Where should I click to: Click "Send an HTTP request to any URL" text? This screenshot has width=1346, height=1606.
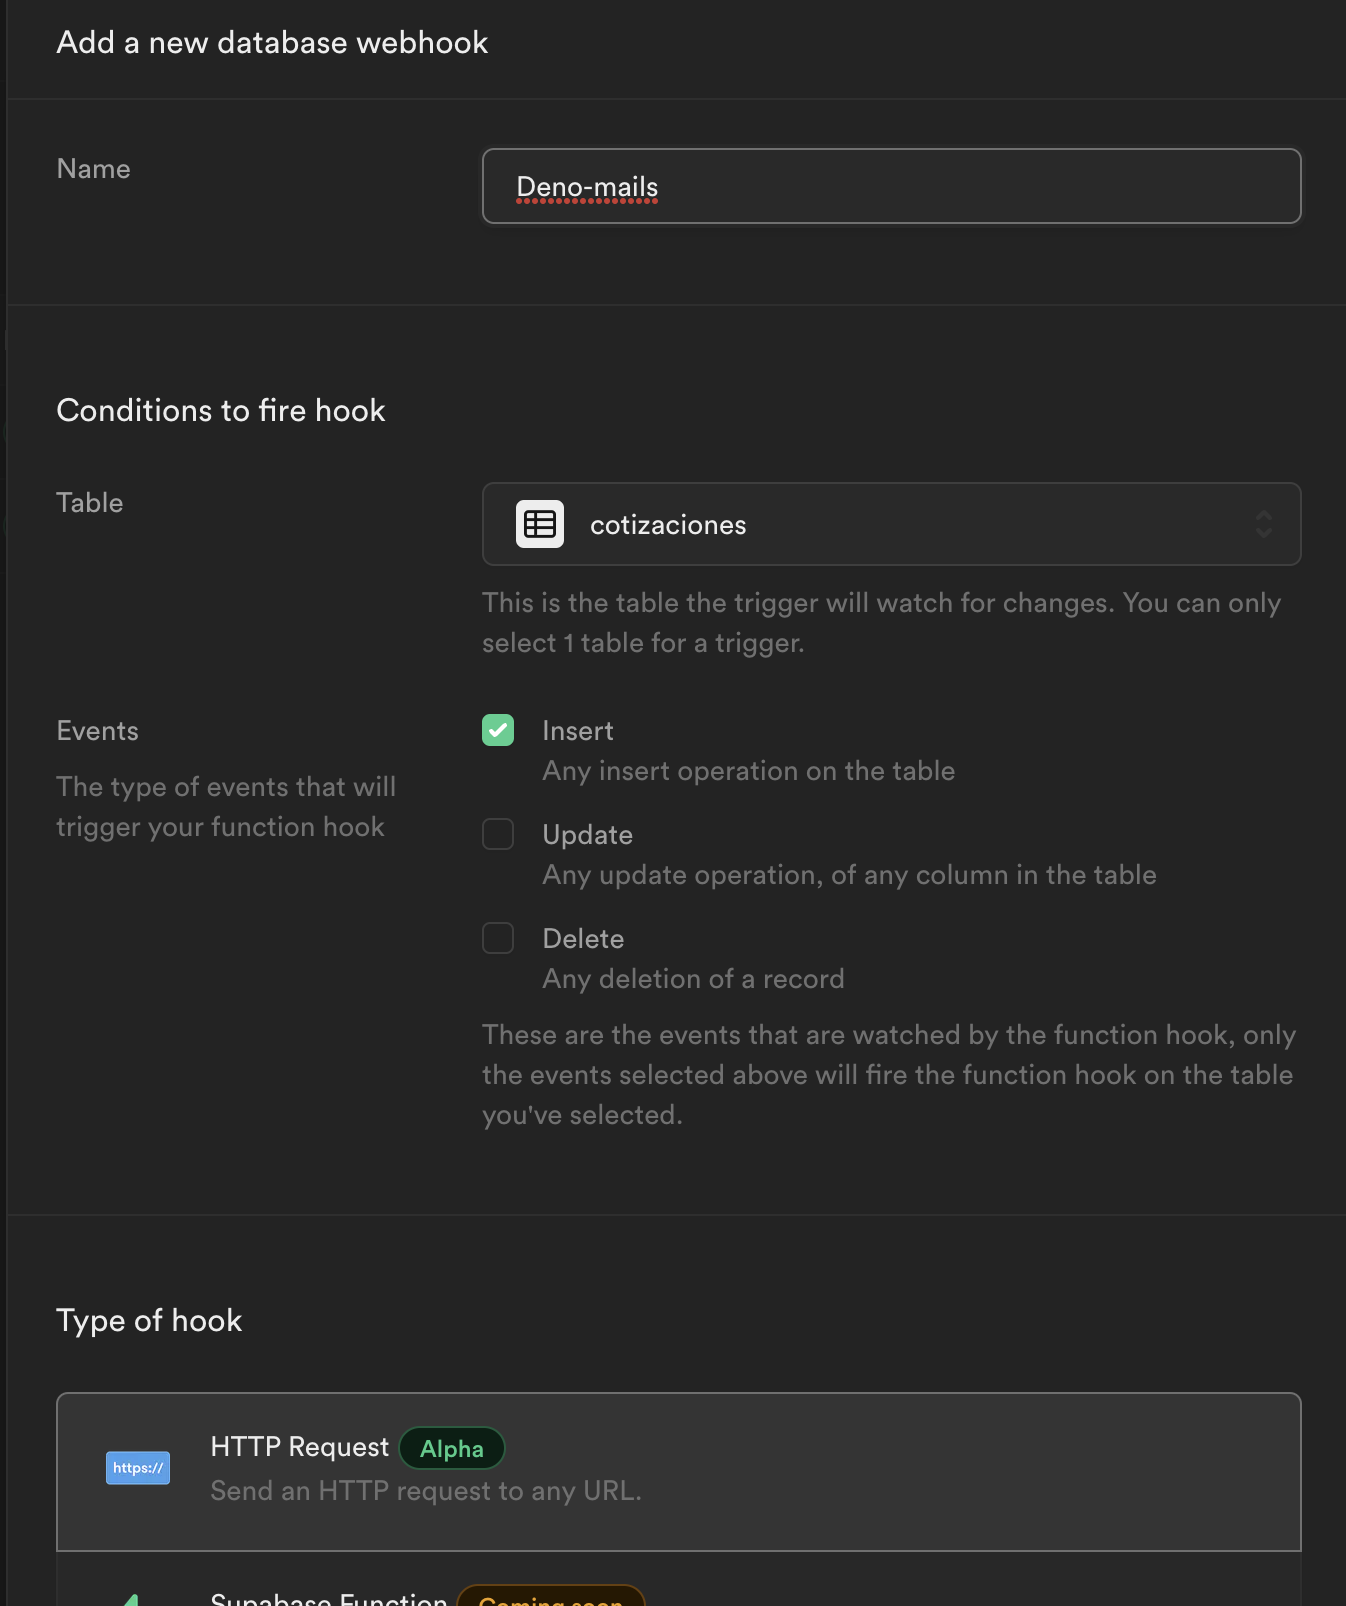426,1491
